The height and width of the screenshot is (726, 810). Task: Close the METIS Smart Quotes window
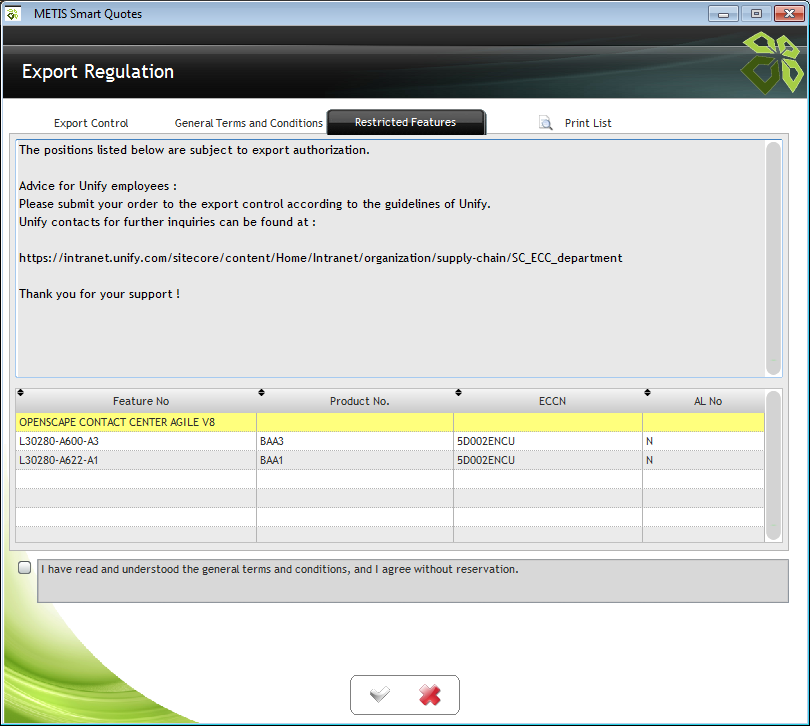[789, 14]
